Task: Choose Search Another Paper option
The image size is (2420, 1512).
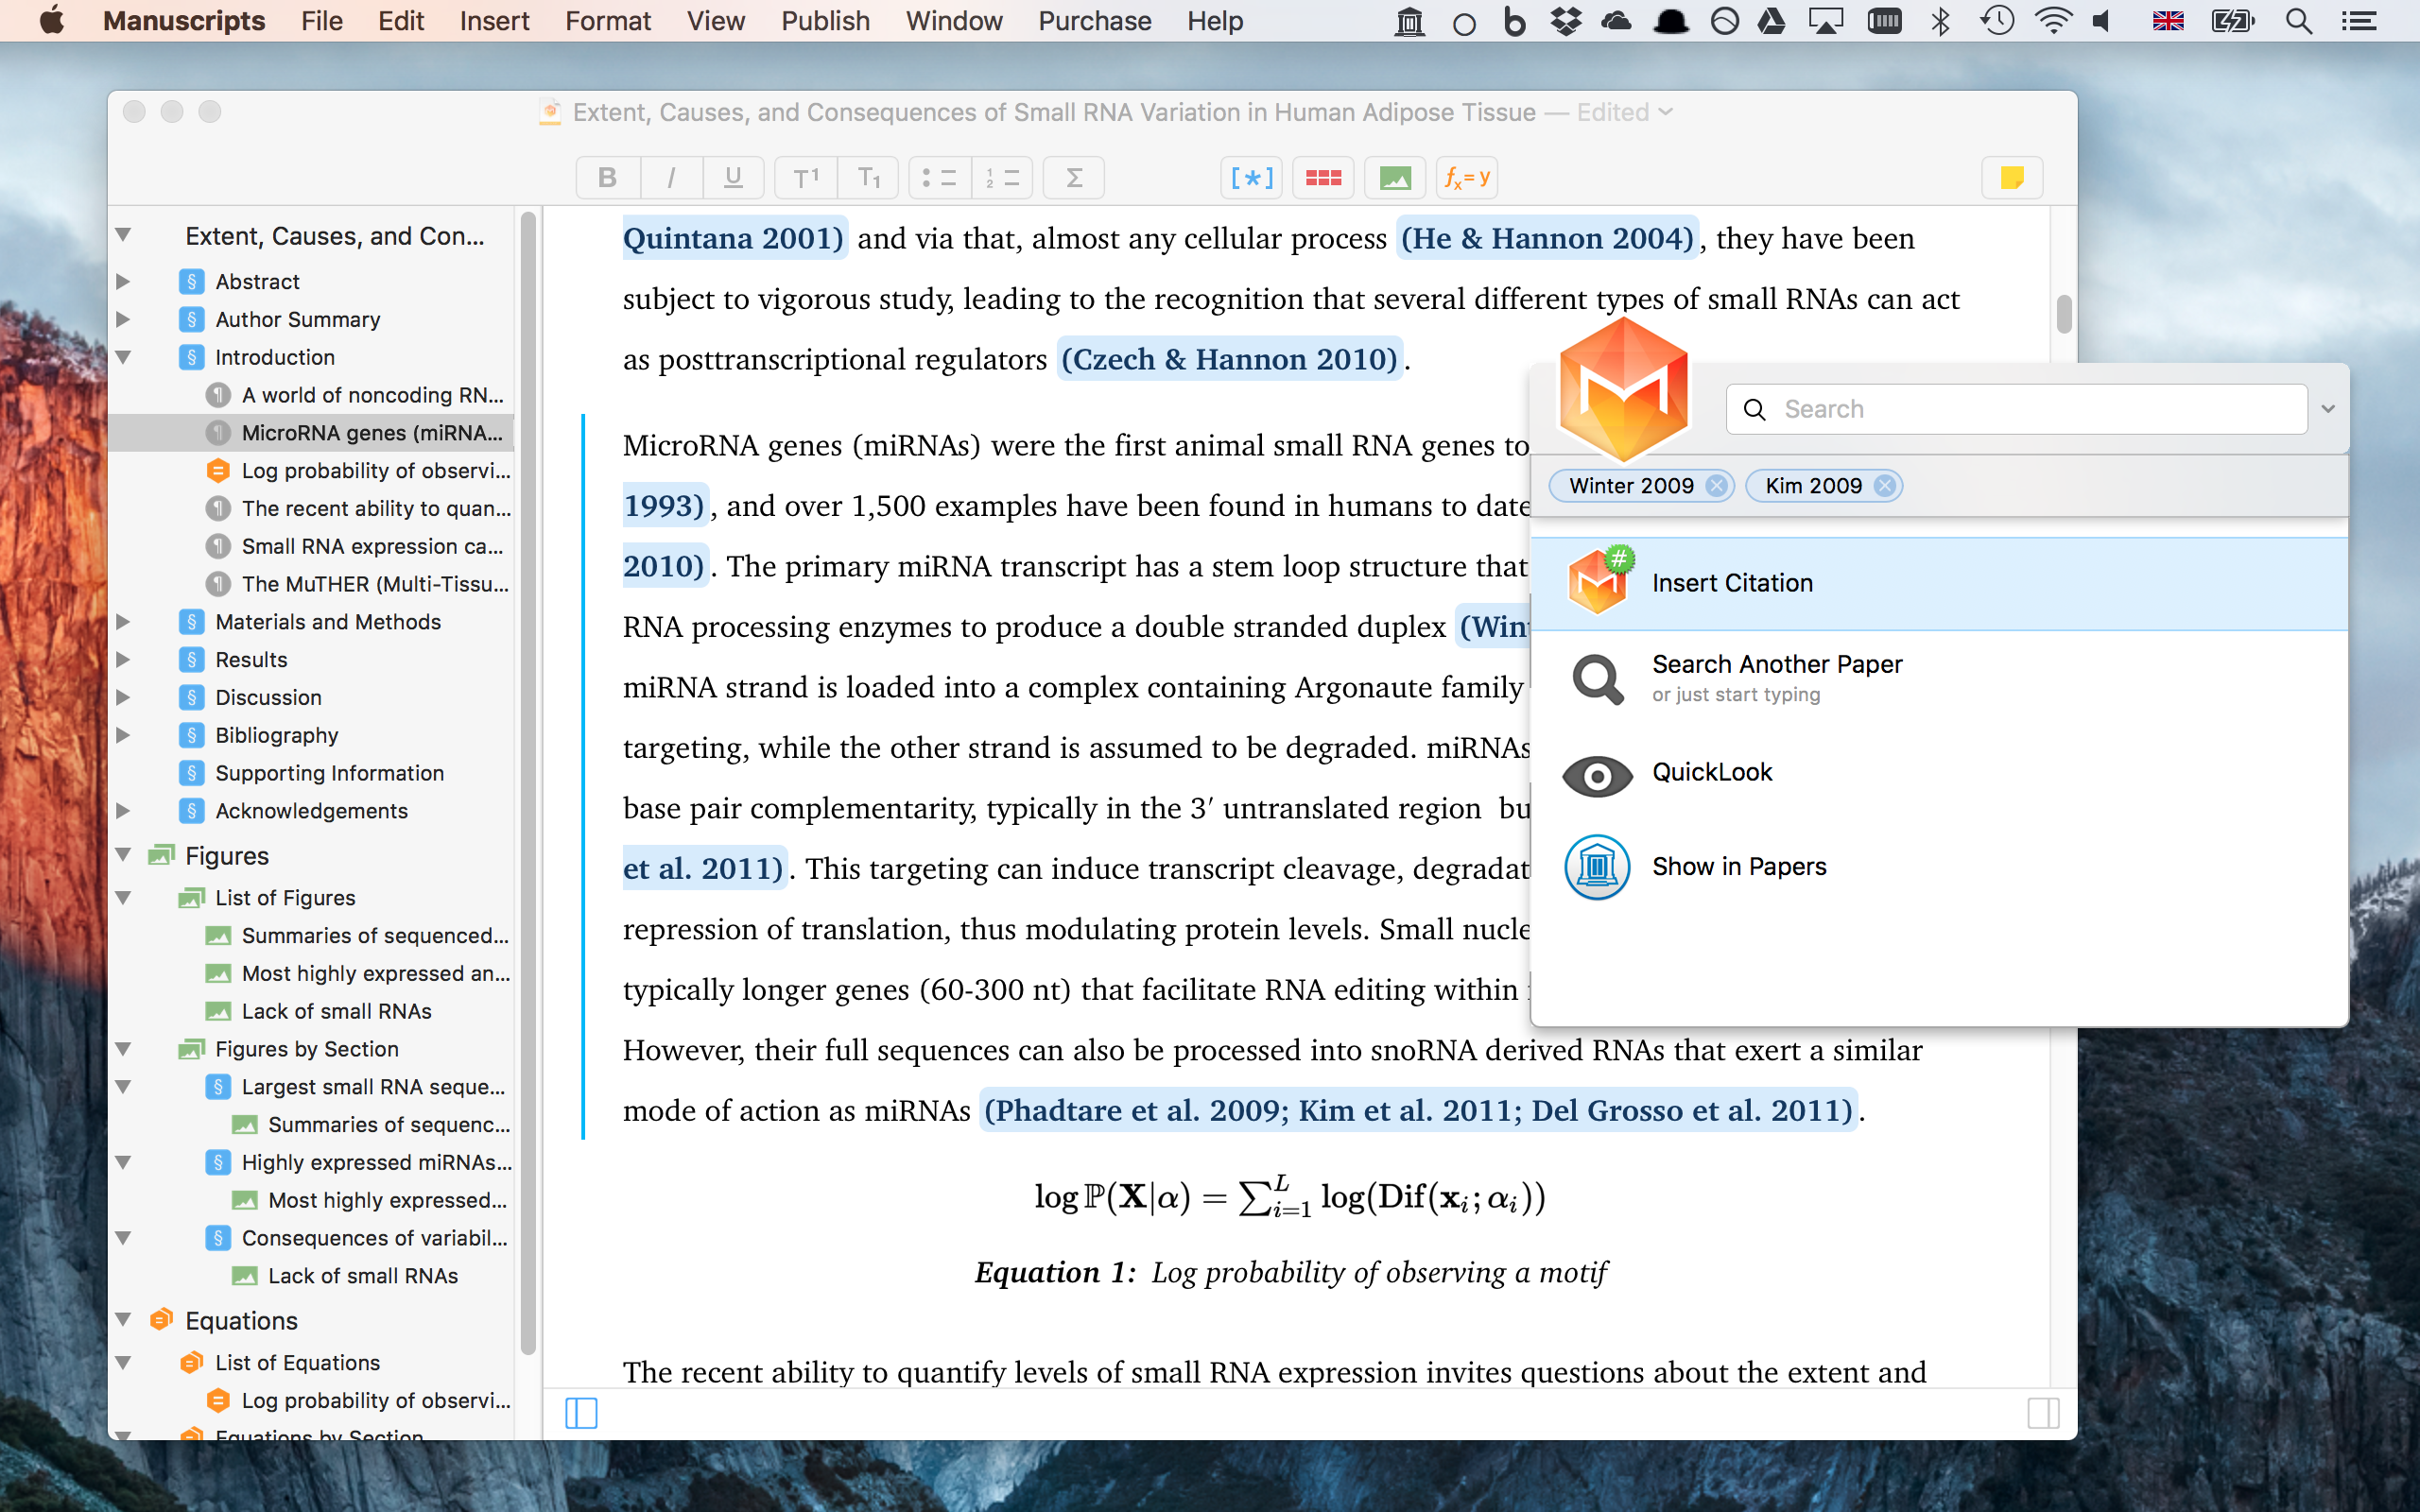Action: tap(1939, 678)
